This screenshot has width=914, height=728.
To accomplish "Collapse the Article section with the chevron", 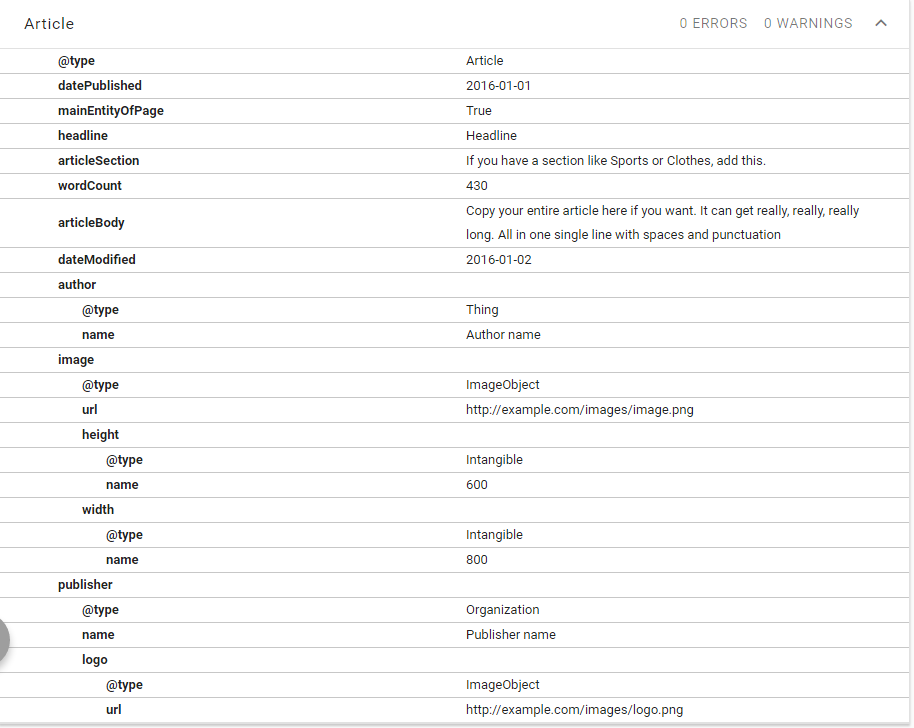I will [x=880, y=23].
